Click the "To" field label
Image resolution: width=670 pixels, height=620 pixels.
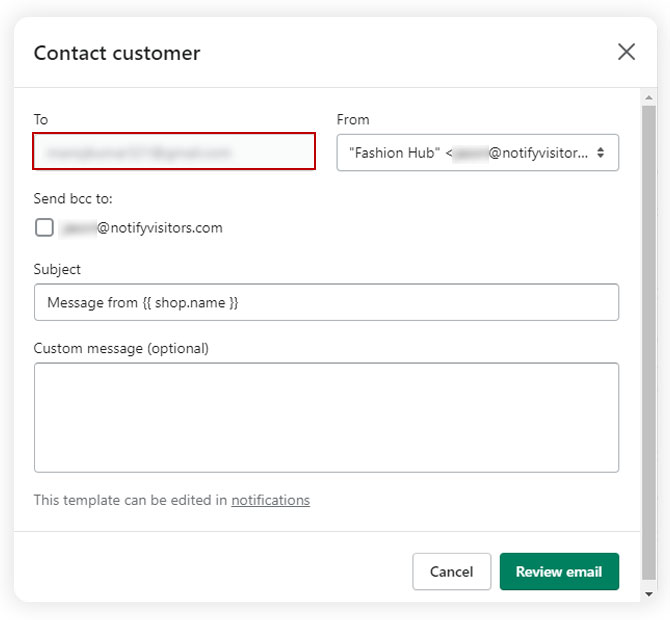pyautogui.click(x=41, y=120)
